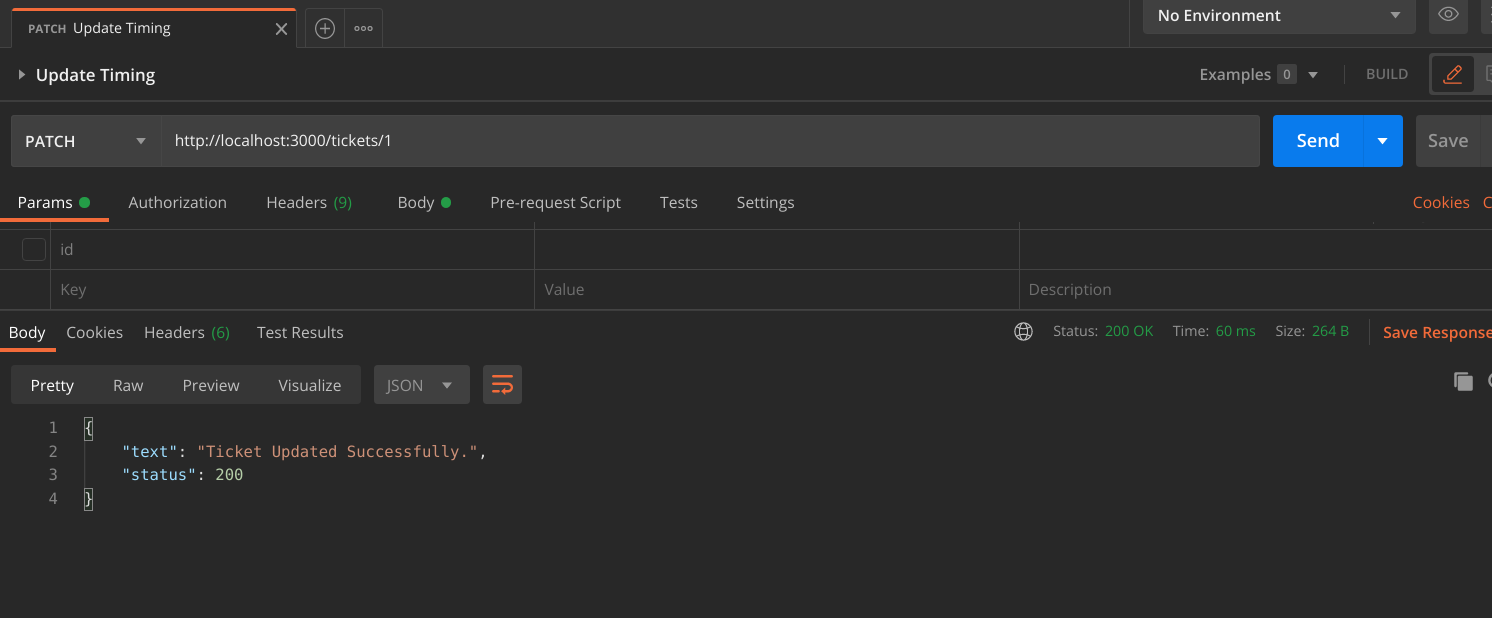Copy response with the copy icon
This screenshot has height=618, width=1492.
[x=1463, y=381]
